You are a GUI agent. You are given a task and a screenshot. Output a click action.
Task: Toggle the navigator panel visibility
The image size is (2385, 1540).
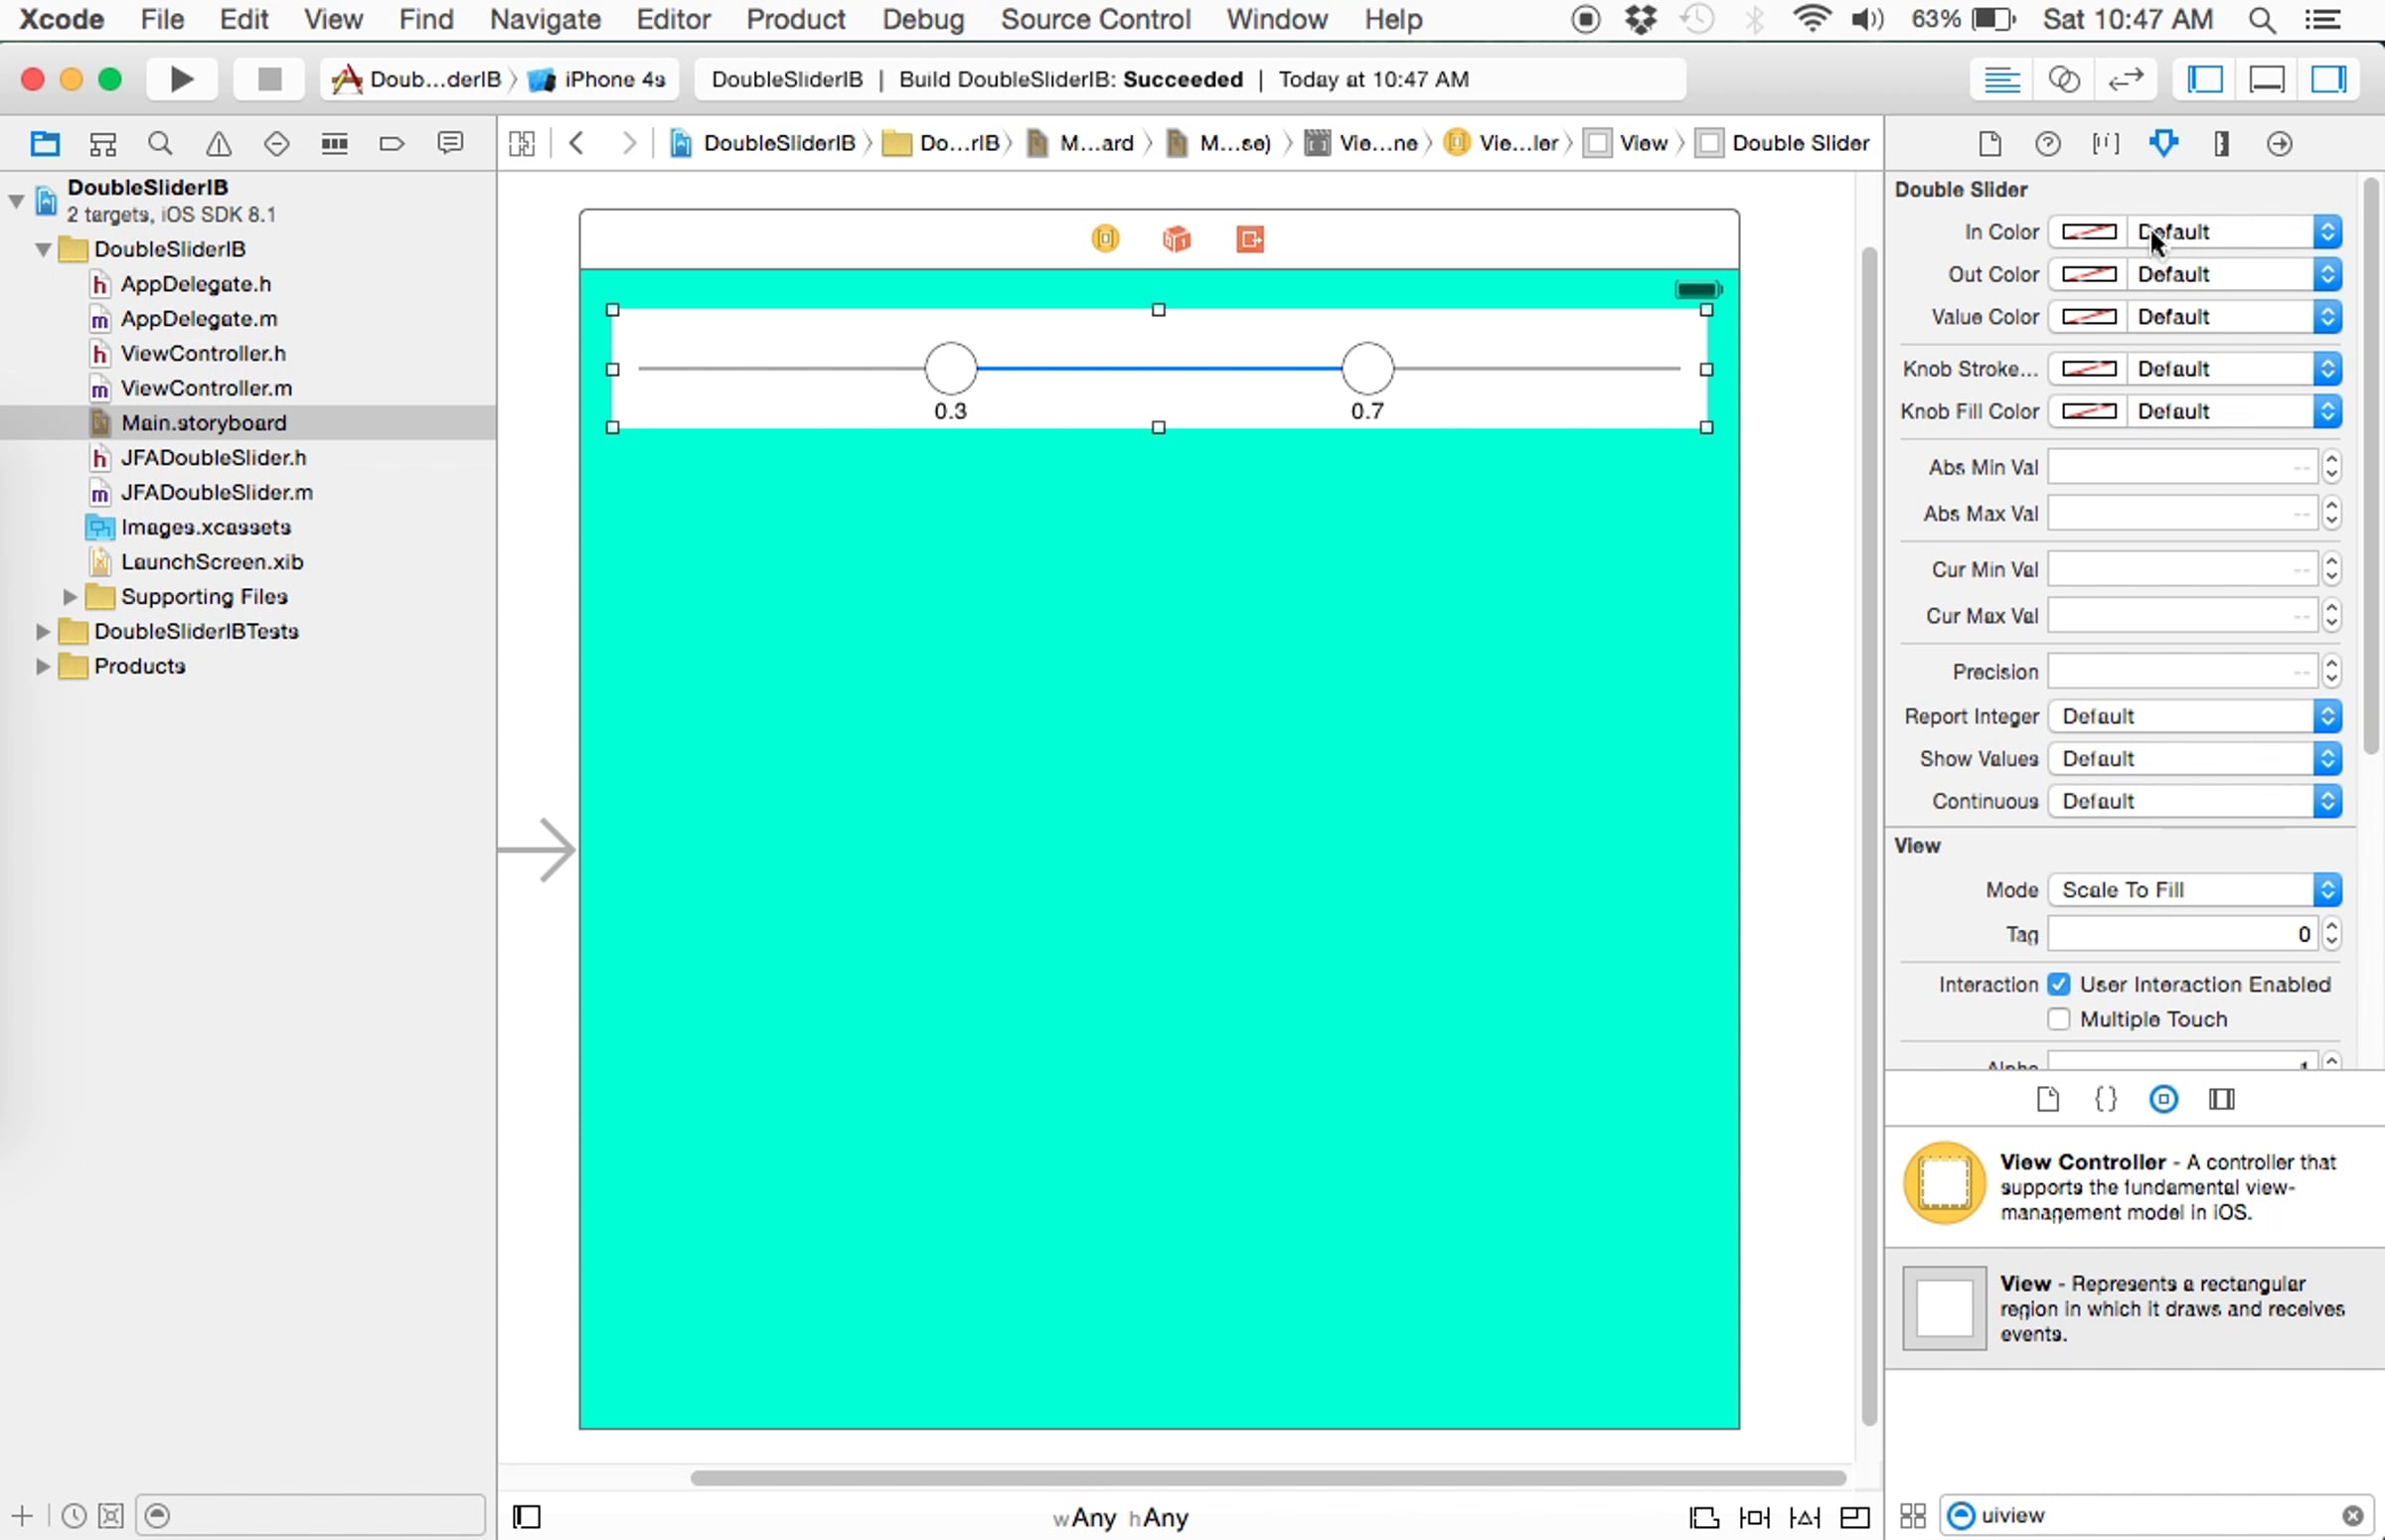point(2205,79)
